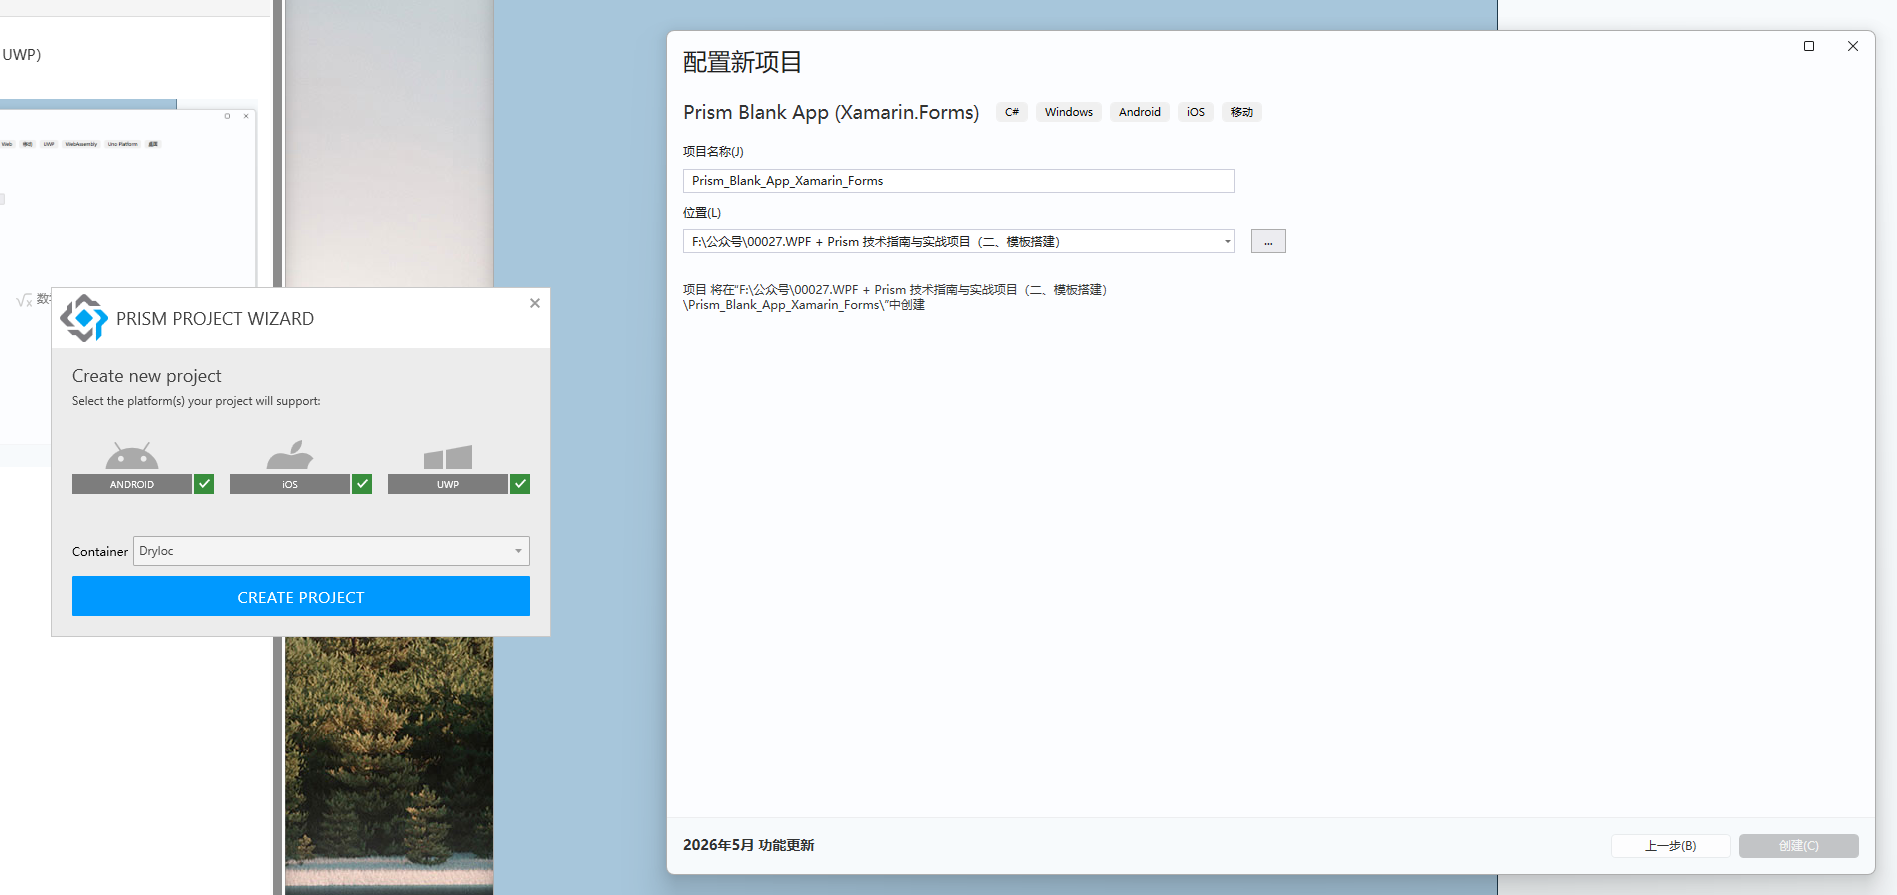Click the Prism Blank App (Xamarin.Forms) title
Image resolution: width=1897 pixels, height=895 pixels.
831,112
